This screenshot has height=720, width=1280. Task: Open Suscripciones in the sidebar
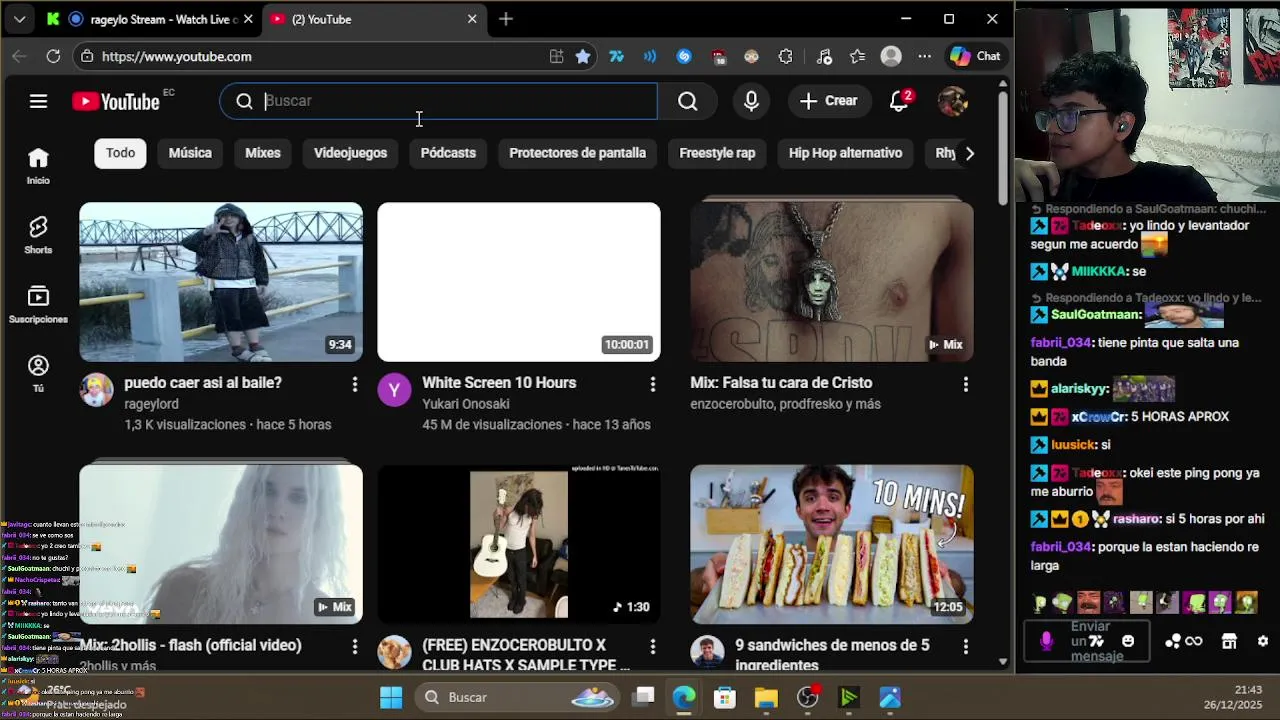pyautogui.click(x=38, y=305)
